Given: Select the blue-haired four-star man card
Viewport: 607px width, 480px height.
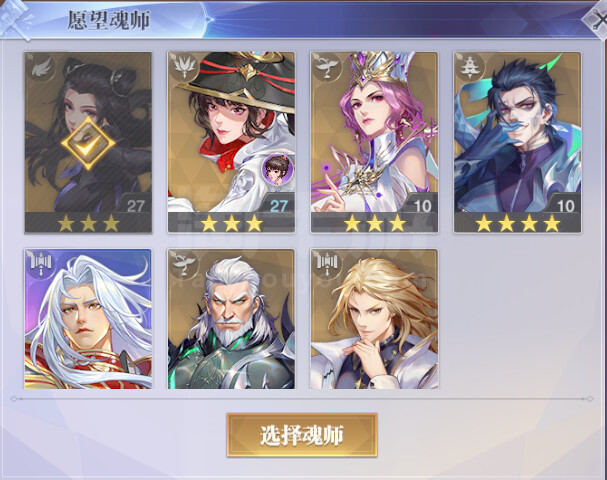Looking at the screenshot, I should coord(518,142).
